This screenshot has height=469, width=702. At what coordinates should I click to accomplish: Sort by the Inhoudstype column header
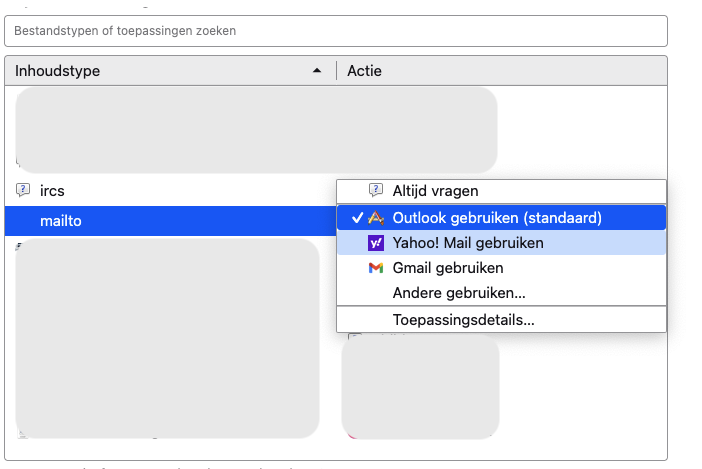pos(170,71)
